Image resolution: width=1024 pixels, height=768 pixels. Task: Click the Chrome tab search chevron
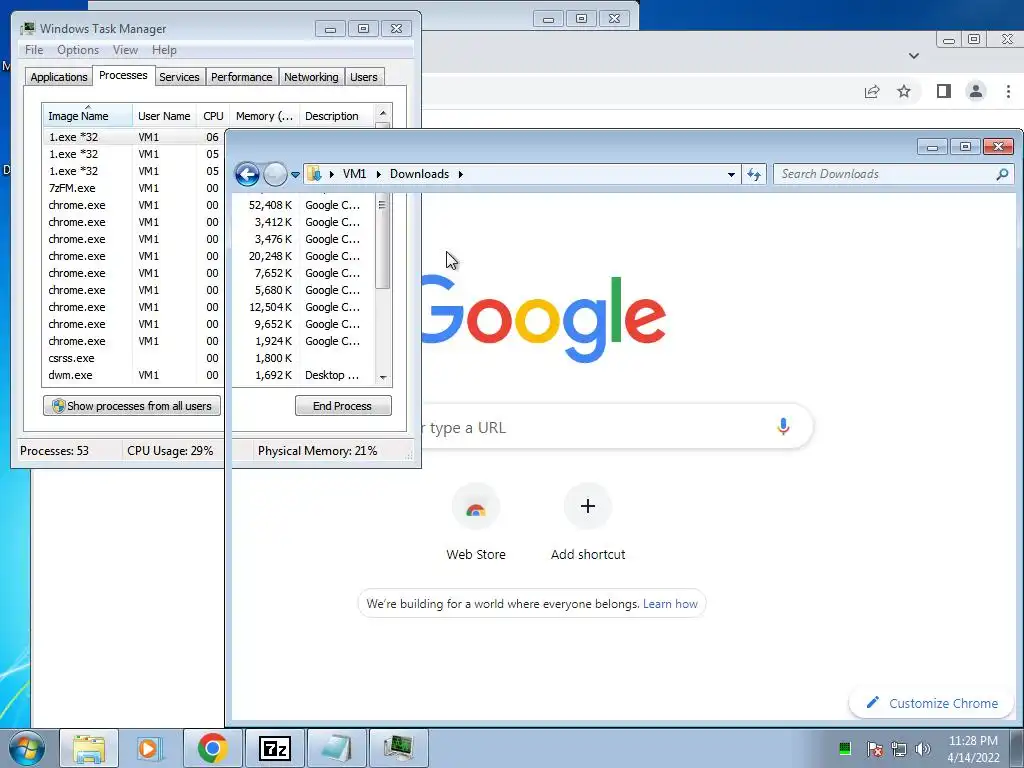[914, 56]
